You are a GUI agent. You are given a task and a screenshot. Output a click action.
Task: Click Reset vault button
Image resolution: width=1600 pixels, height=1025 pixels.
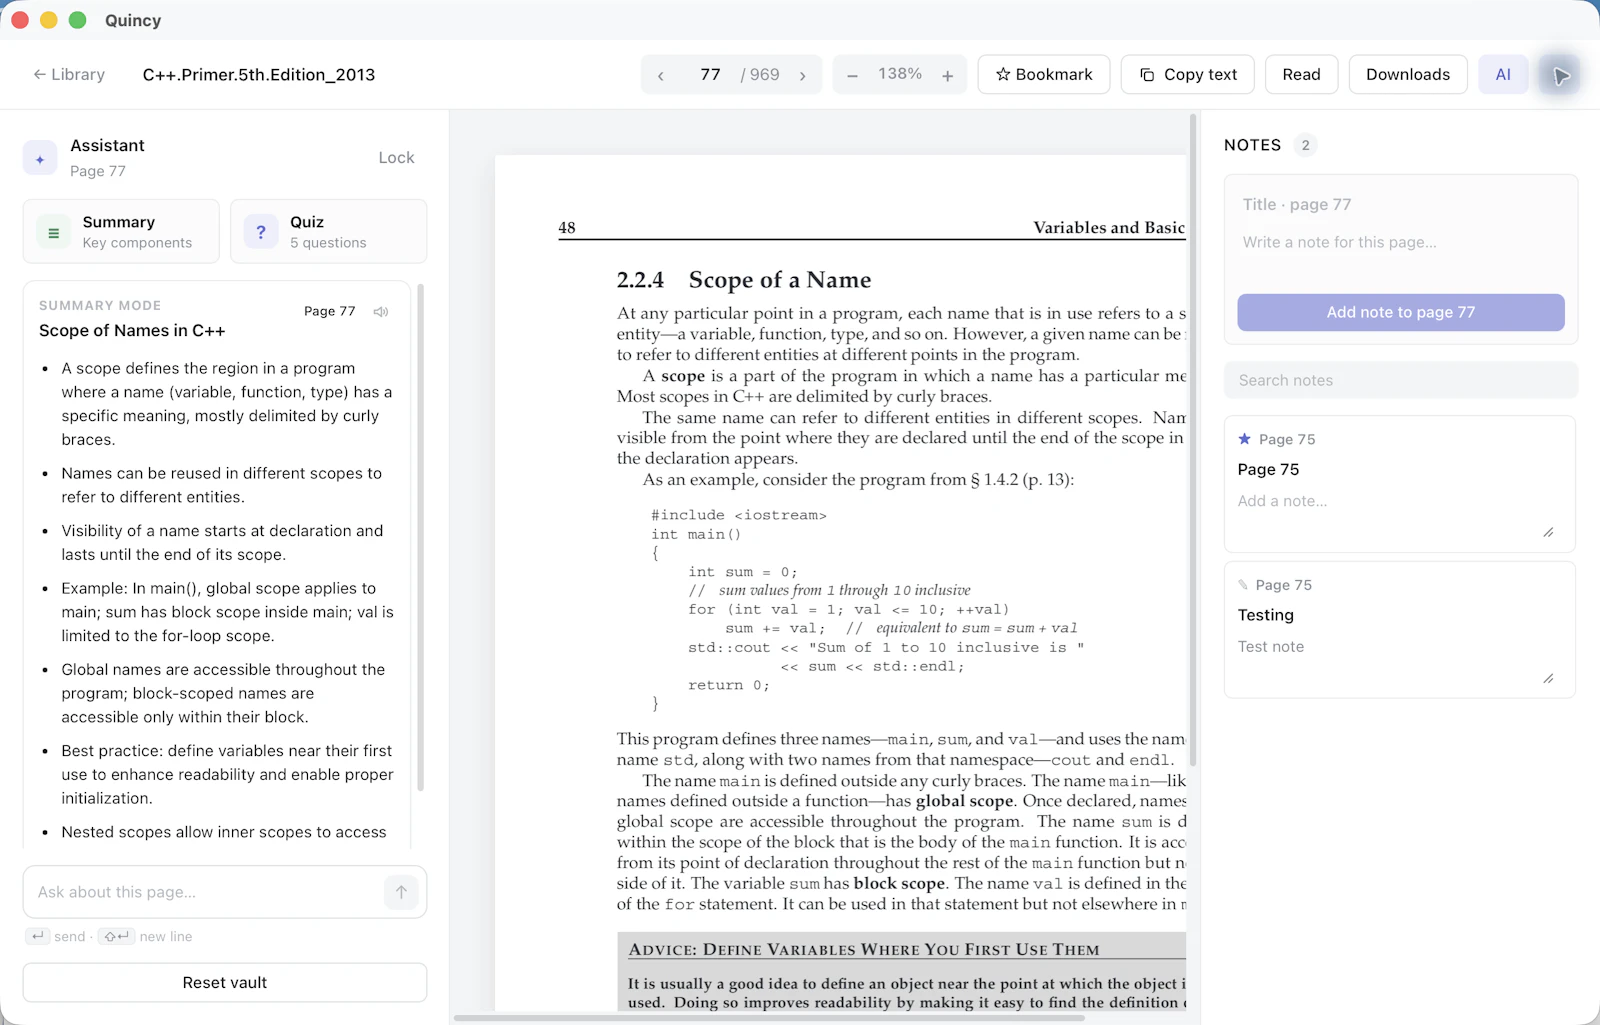coord(225,983)
